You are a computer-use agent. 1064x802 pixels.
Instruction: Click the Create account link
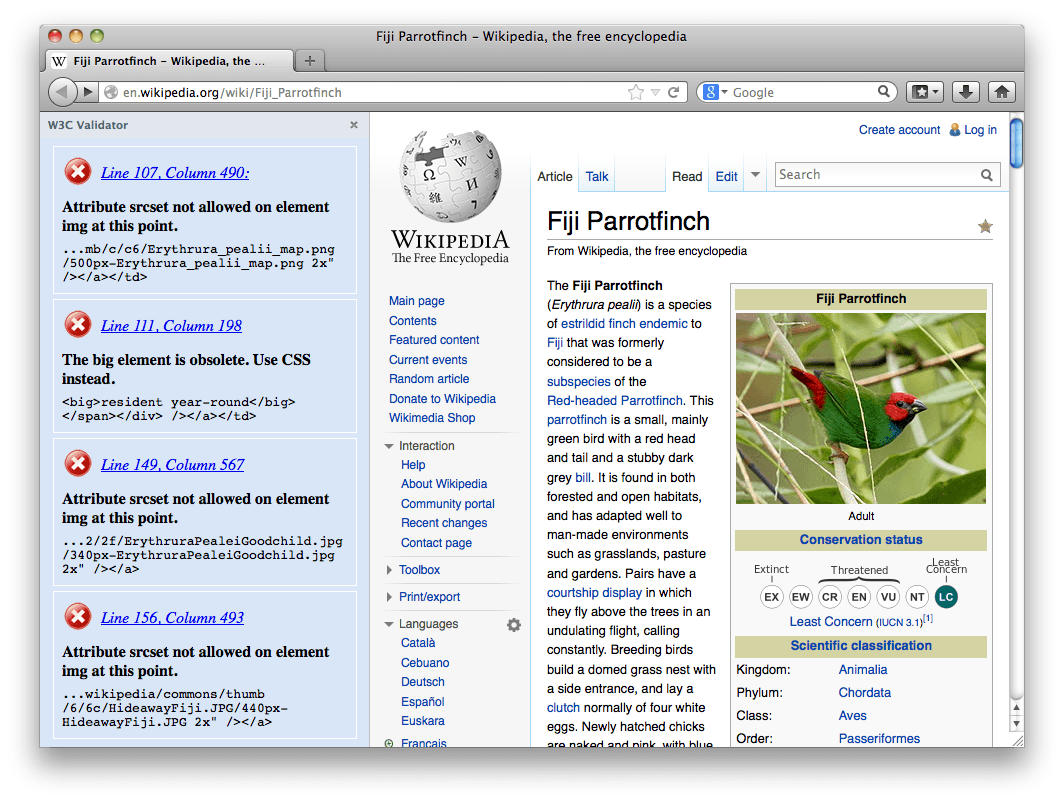pyautogui.click(x=899, y=130)
